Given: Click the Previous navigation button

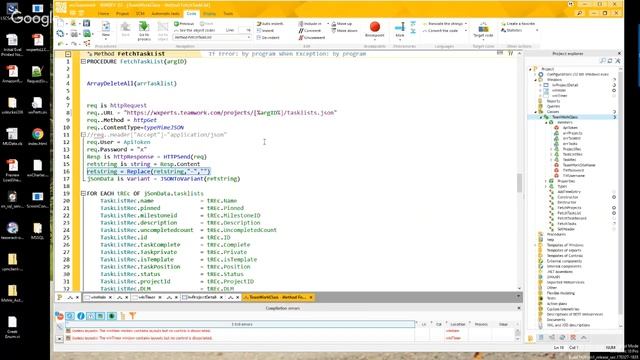Looking at the screenshot, I should [x=184, y=24].
